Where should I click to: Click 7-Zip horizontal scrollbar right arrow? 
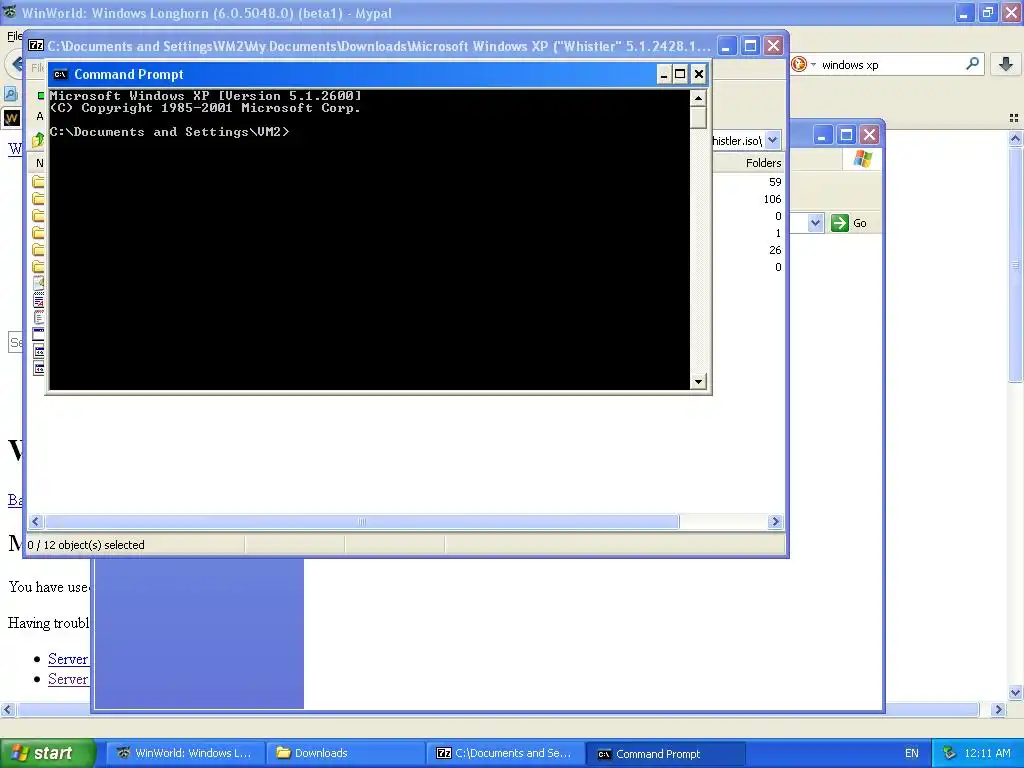coord(775,521)
